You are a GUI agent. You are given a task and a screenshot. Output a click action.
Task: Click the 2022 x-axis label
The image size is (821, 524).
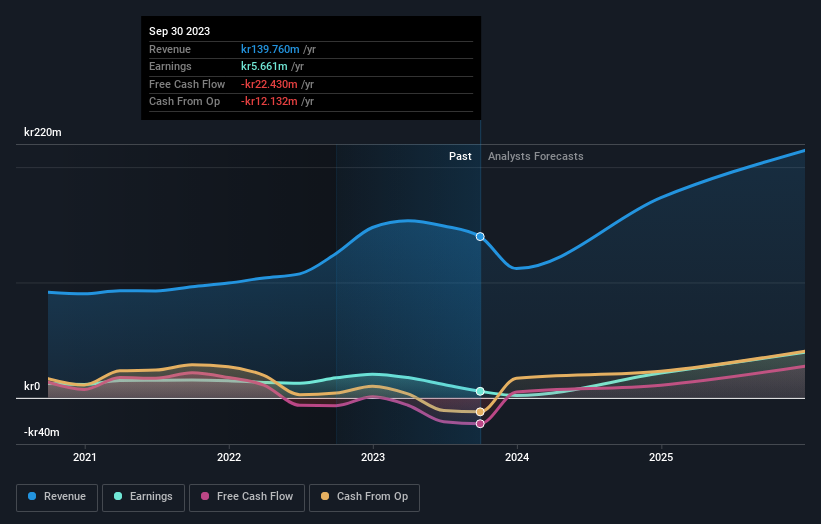229,457
